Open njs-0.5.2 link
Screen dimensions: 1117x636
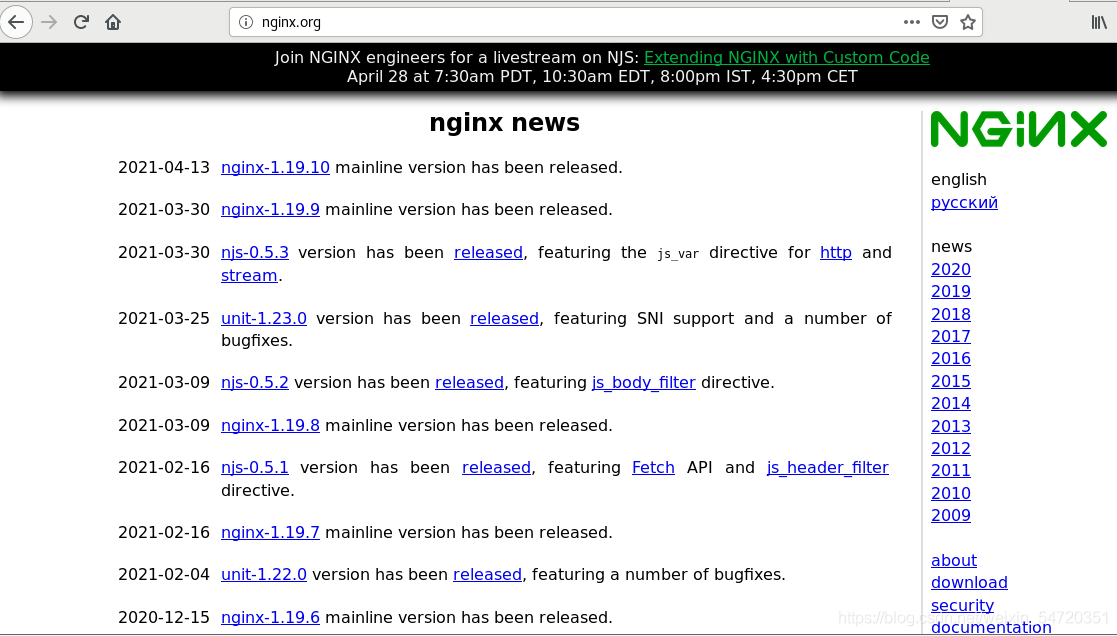click(255, 382)
